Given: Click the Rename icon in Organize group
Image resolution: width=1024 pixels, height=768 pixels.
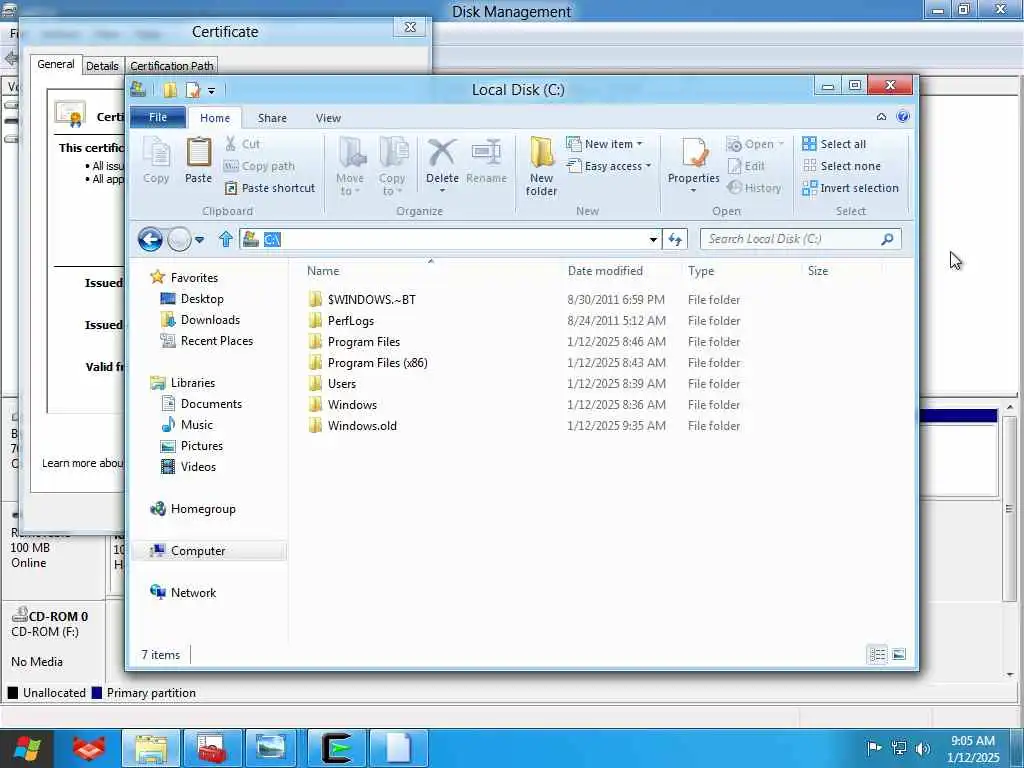Looking at the screenshot, I should (x=487, y=161).
